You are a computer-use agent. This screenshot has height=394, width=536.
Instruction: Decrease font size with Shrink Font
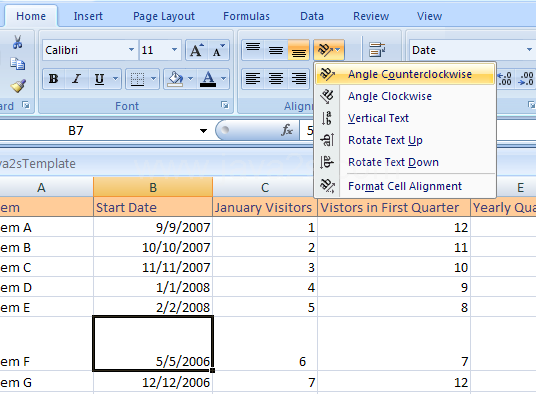tap(218, 50)
